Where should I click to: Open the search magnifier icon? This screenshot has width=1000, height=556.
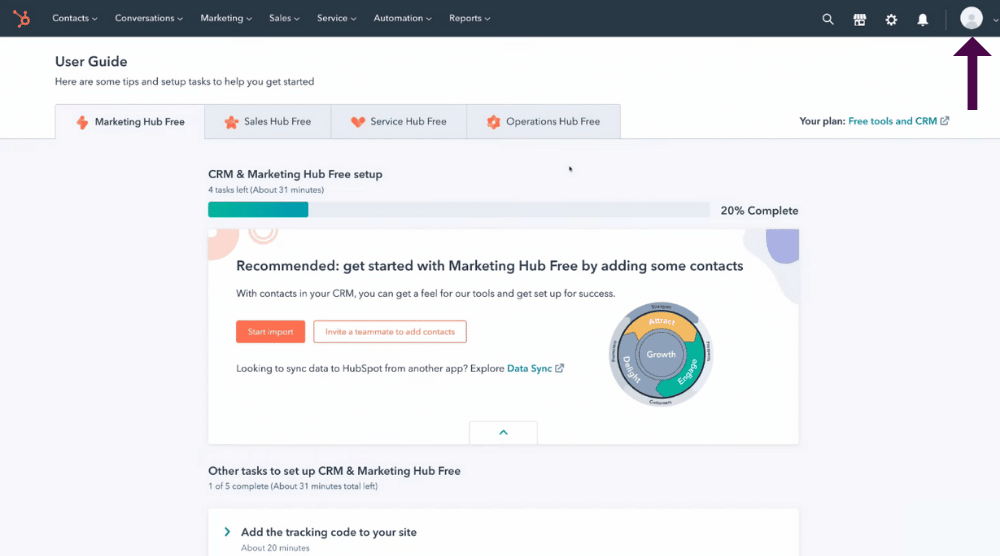828,19
